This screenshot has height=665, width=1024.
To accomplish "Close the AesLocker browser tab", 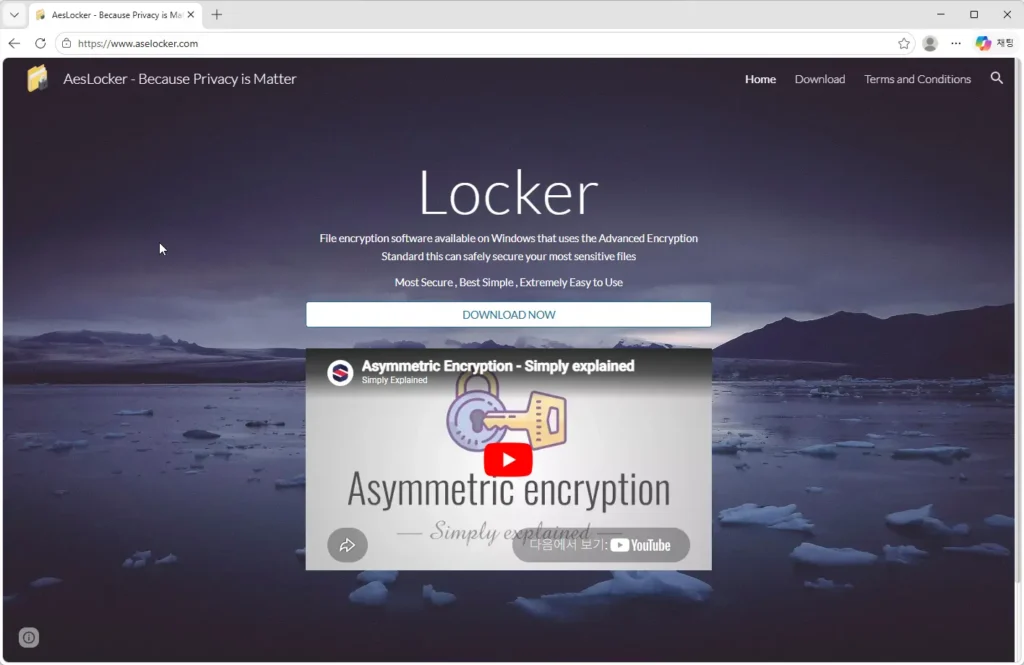I will point(191,14).
